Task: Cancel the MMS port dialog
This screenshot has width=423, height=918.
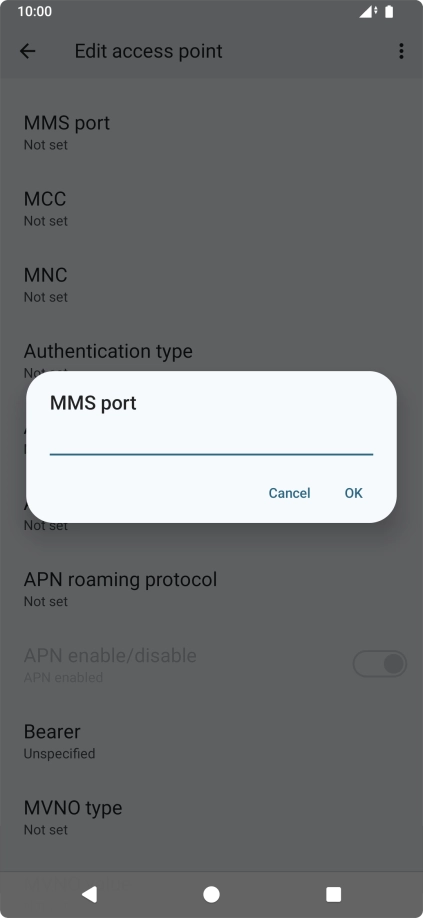Action: 289,493
